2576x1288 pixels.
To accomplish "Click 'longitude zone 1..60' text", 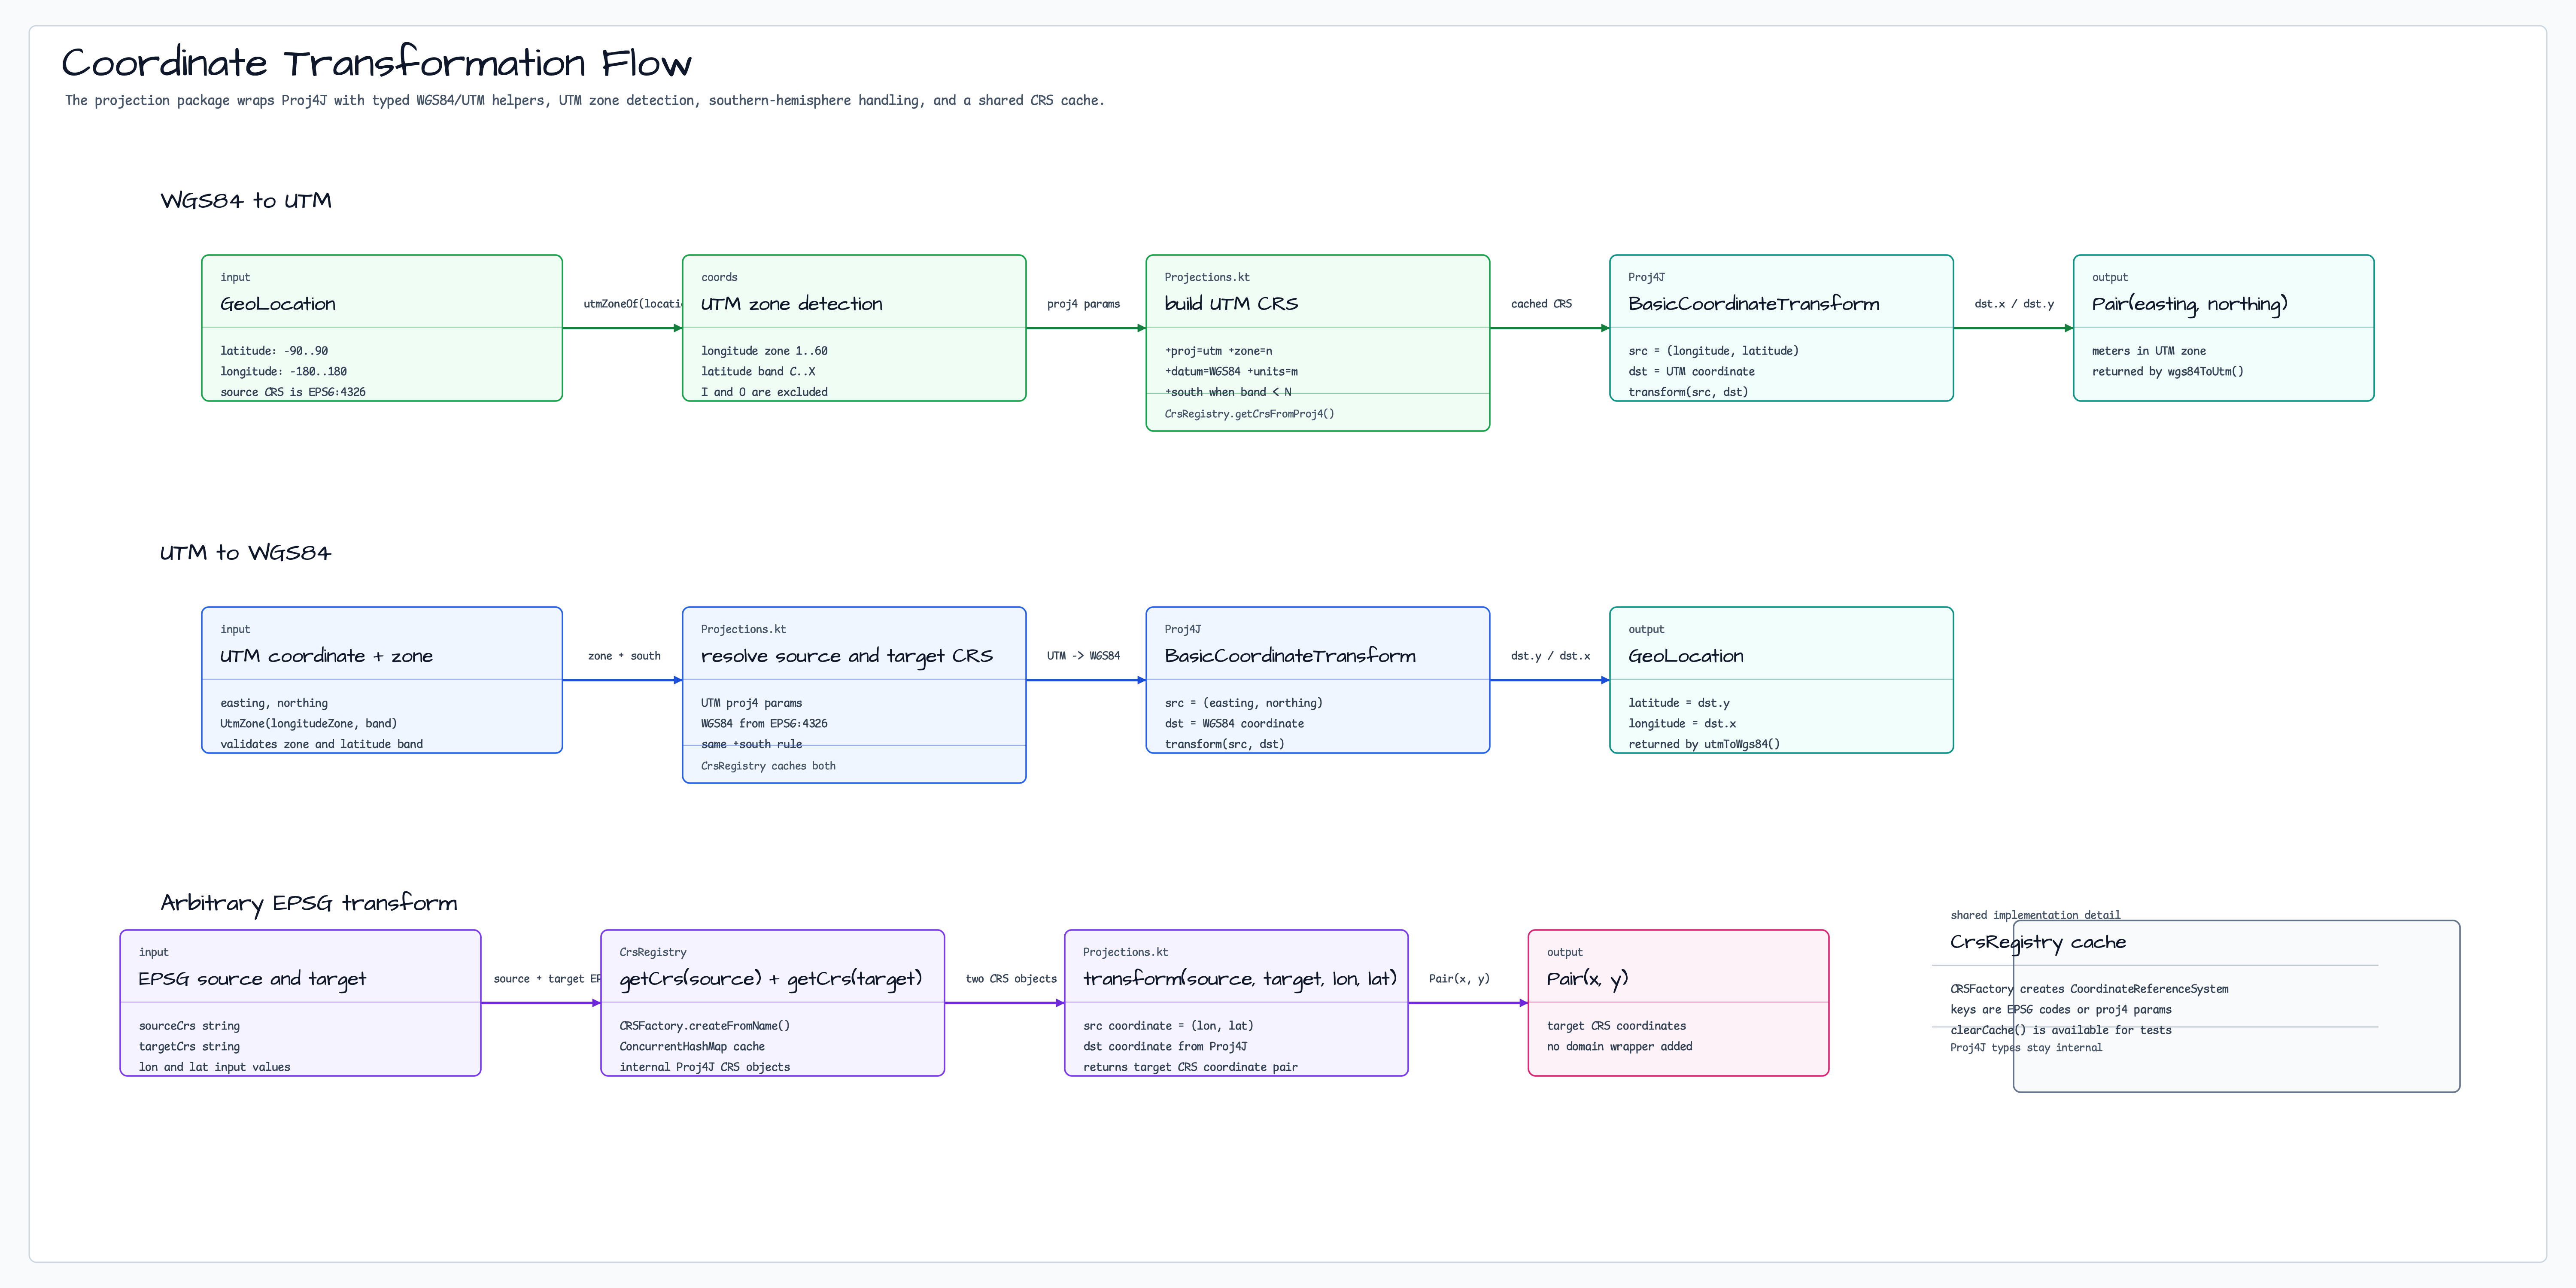I will (x=764, y=351).
